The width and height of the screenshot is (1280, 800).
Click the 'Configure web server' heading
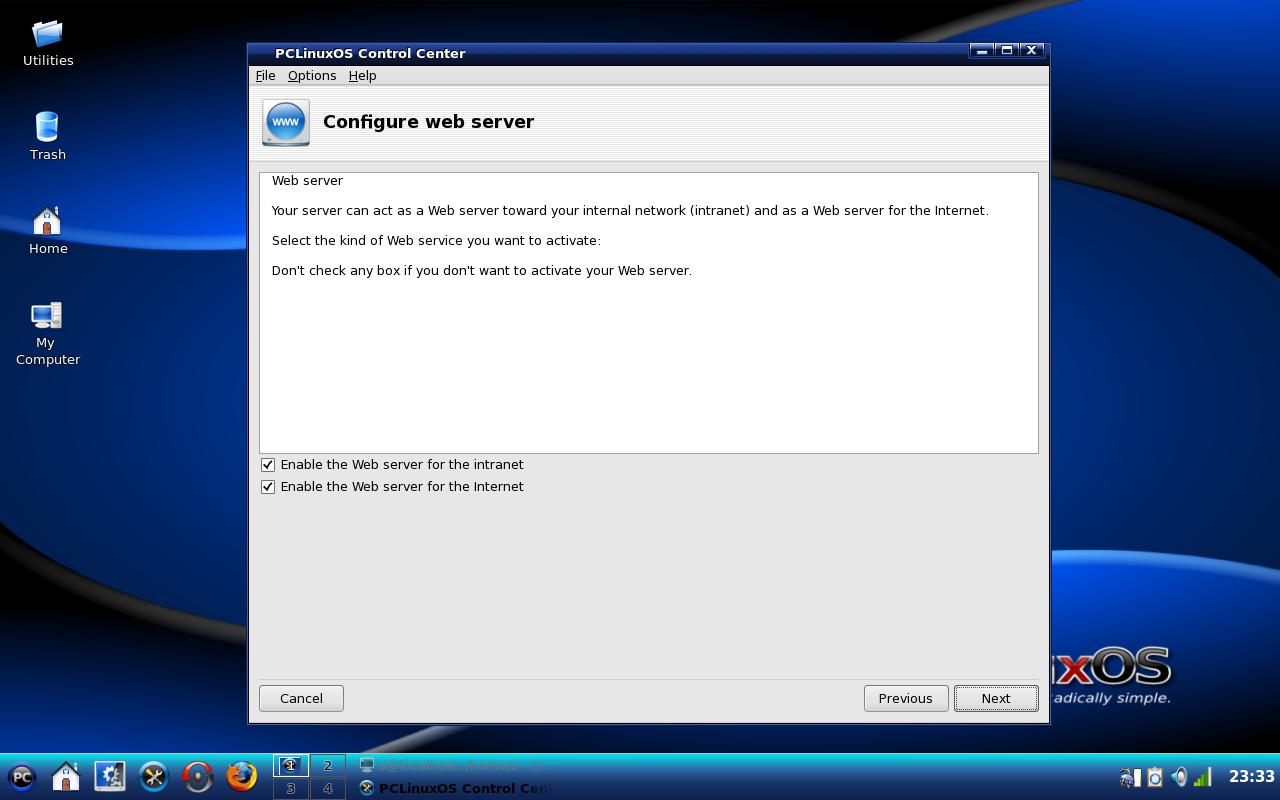428,122
